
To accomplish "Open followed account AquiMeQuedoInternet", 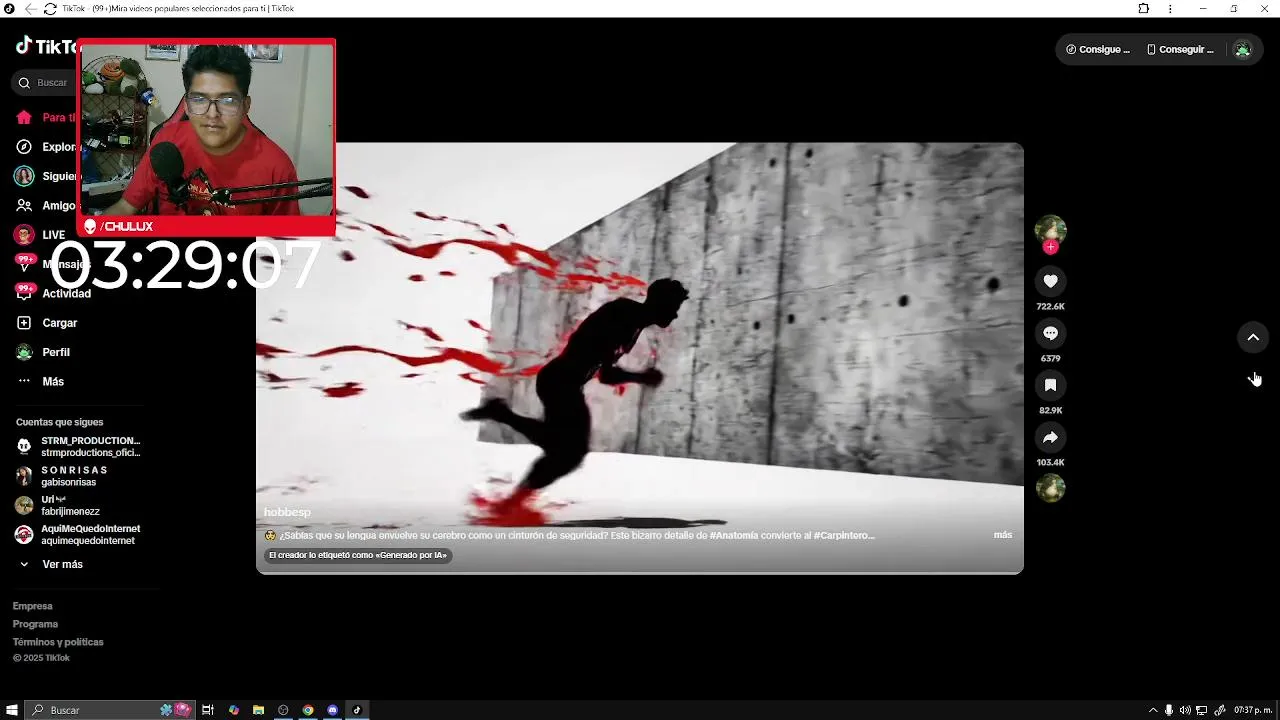I will click(x=78, y=534).
